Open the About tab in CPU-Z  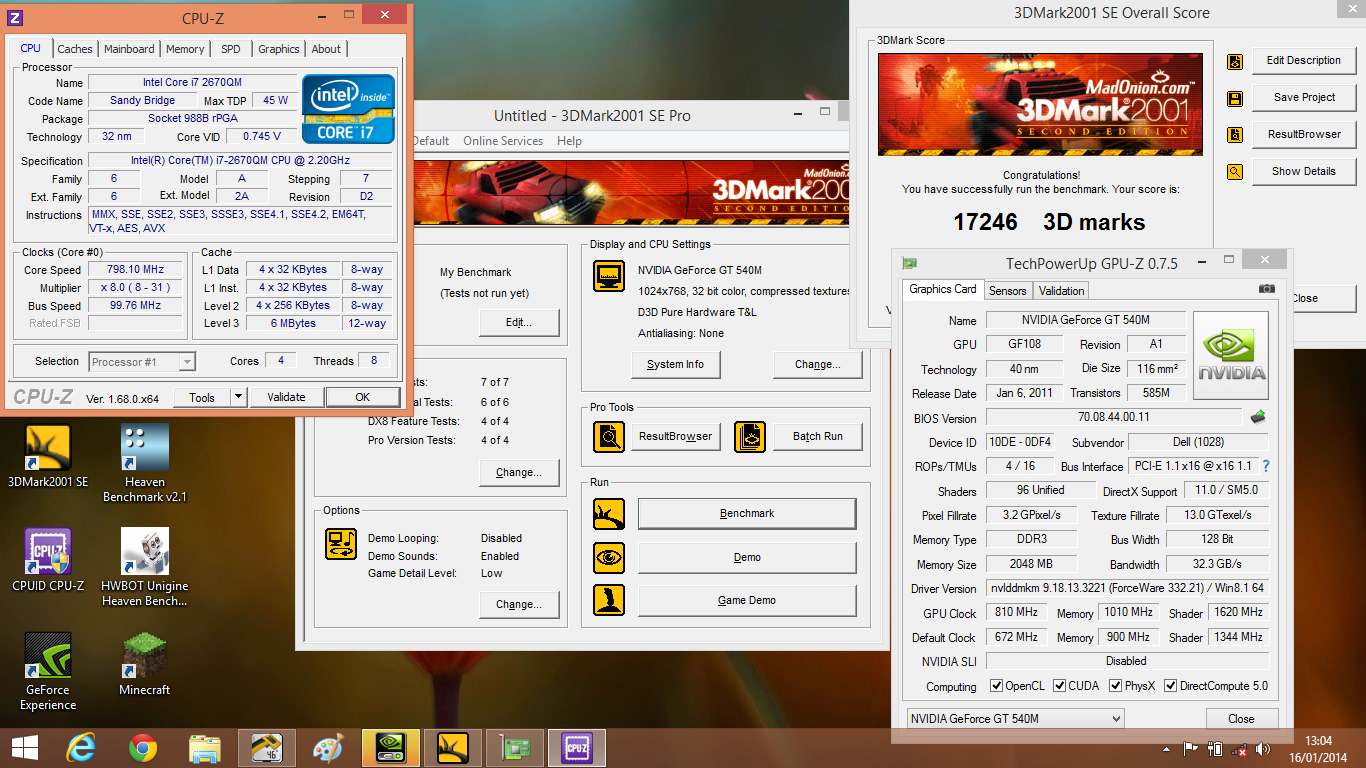click(x=326, y=49)
